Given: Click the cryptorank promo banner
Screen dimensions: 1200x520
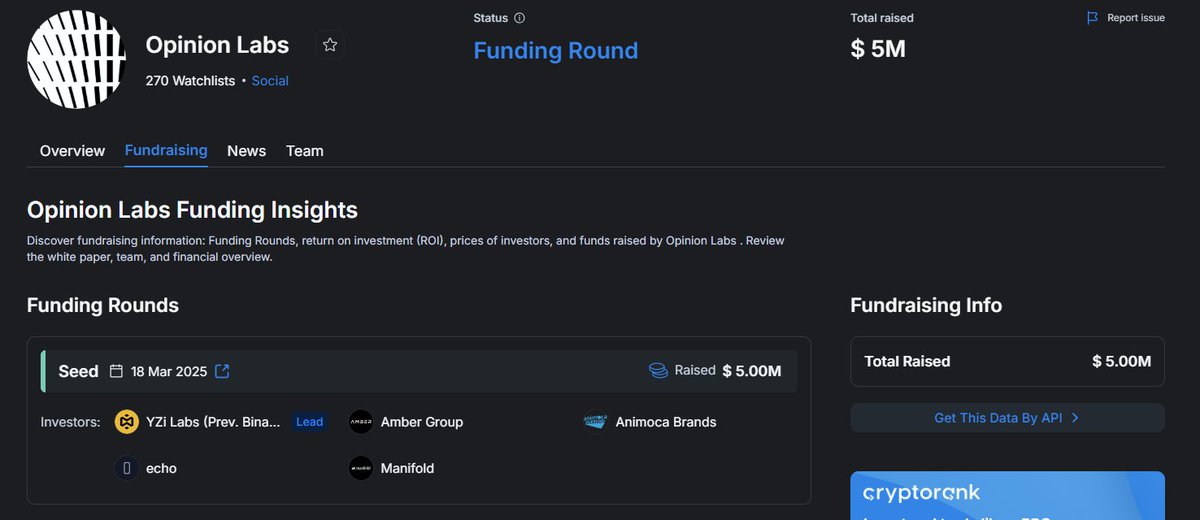Looking at the screenshot, I should 1007,496.
